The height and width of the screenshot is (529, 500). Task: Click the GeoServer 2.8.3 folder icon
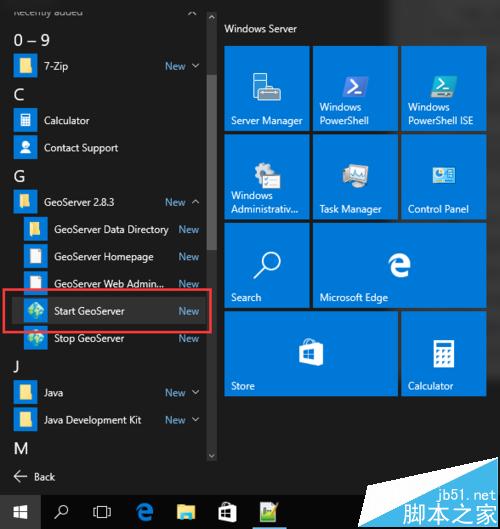point(25,202)
